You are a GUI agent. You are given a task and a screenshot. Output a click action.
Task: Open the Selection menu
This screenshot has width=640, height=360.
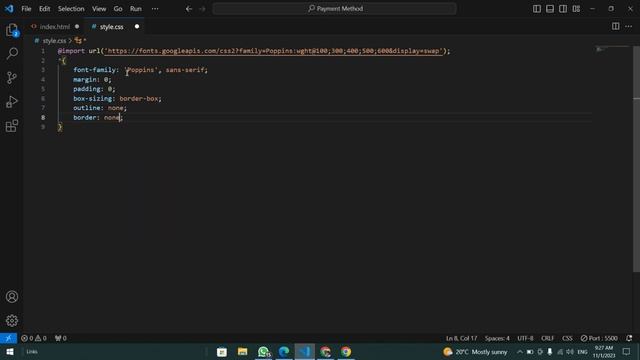(x=71, y=9)
